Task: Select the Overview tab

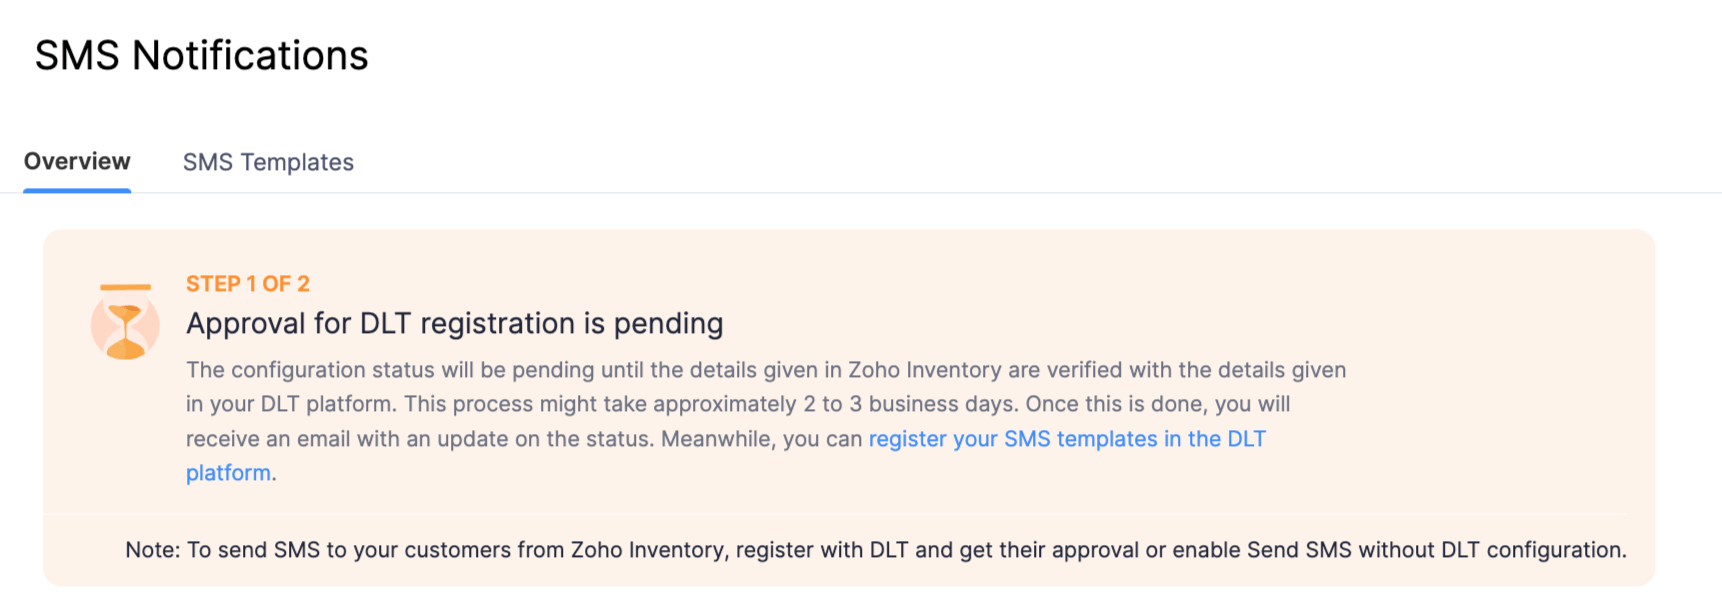Action: [x=77, y=161]
